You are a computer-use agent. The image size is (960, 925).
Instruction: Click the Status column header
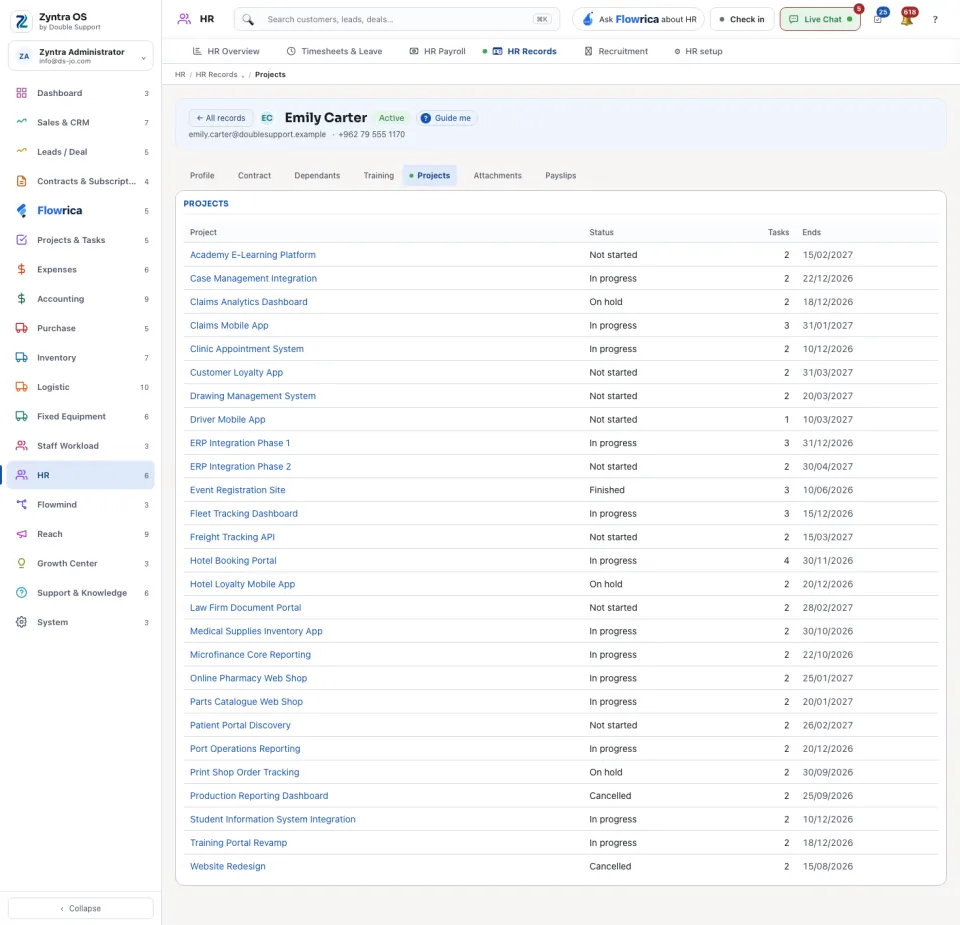601,233
